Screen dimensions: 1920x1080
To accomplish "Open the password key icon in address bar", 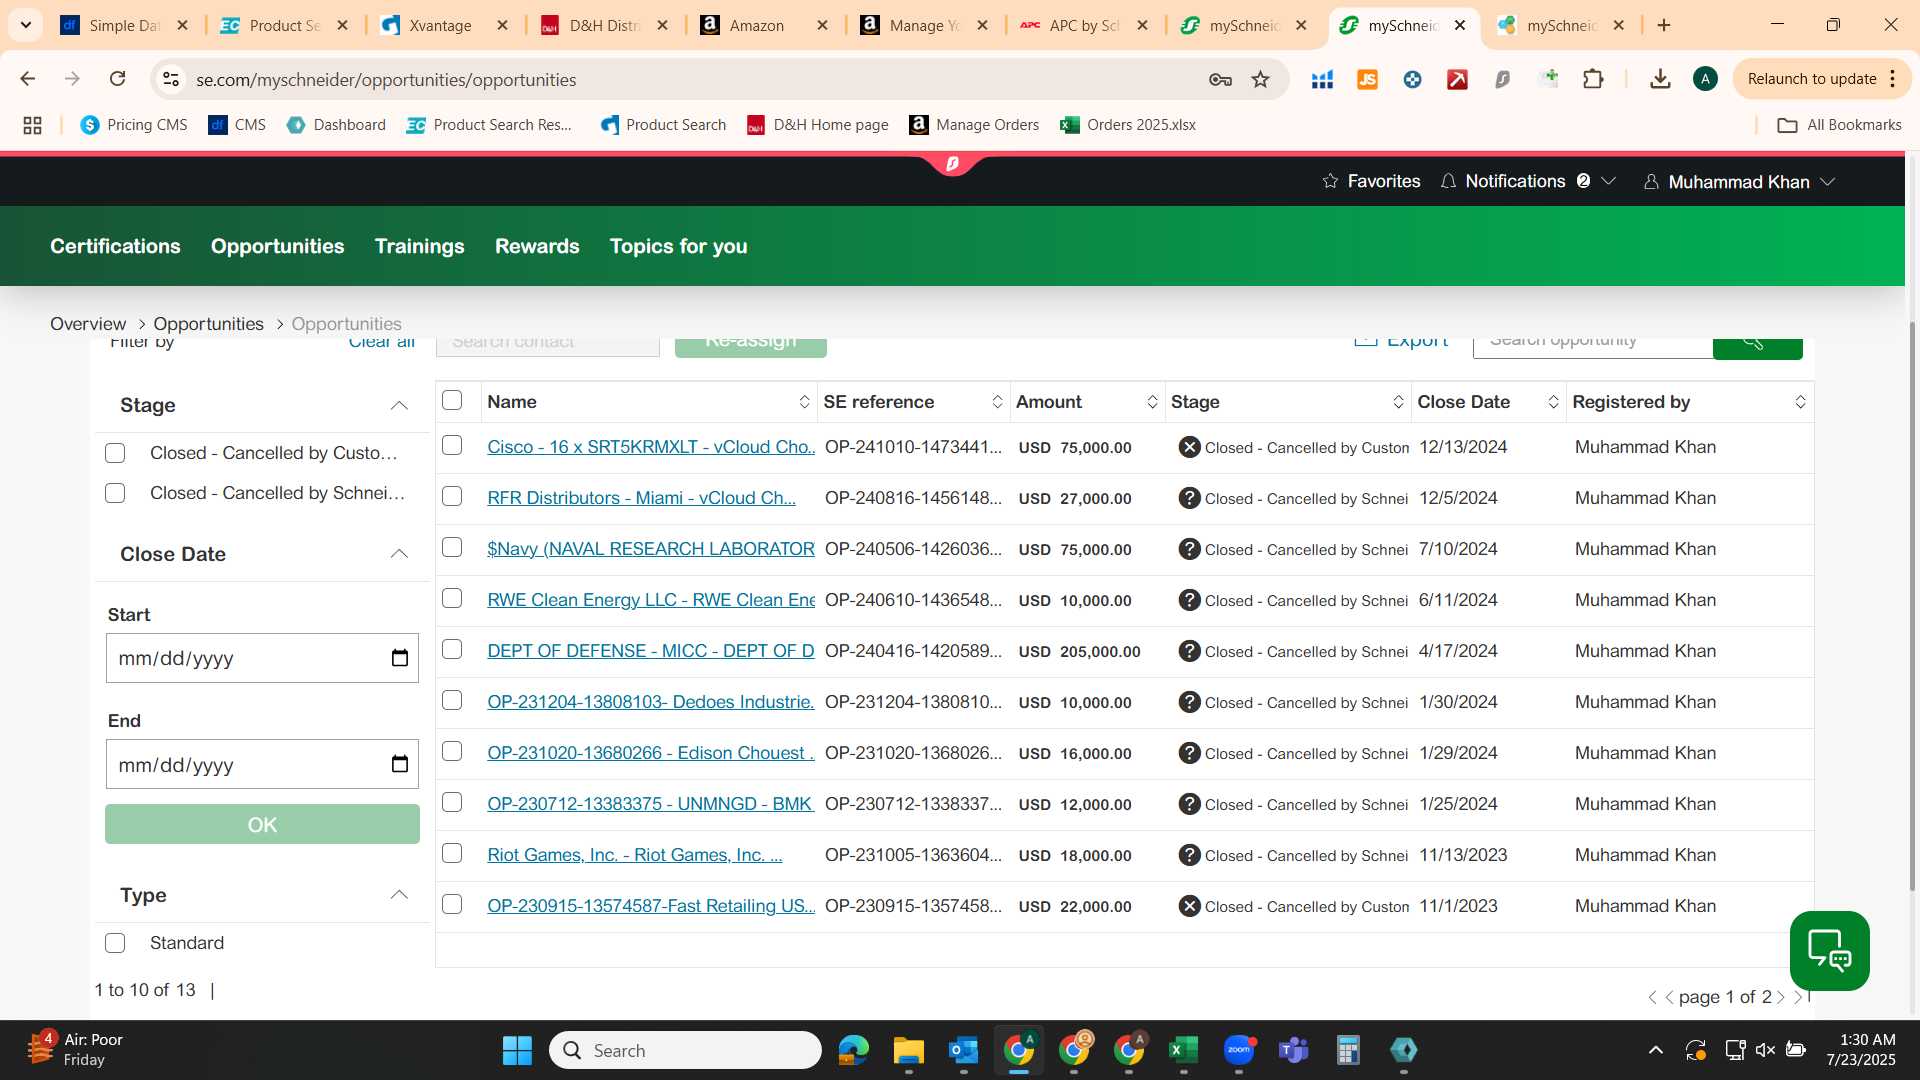I will (1220, 79).
